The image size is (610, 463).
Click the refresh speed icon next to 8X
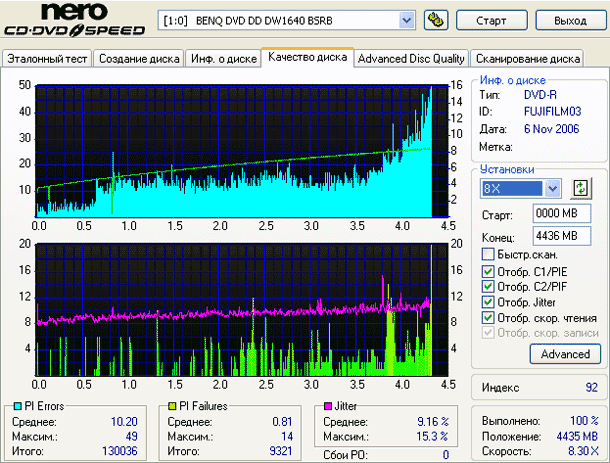[580, 188]
